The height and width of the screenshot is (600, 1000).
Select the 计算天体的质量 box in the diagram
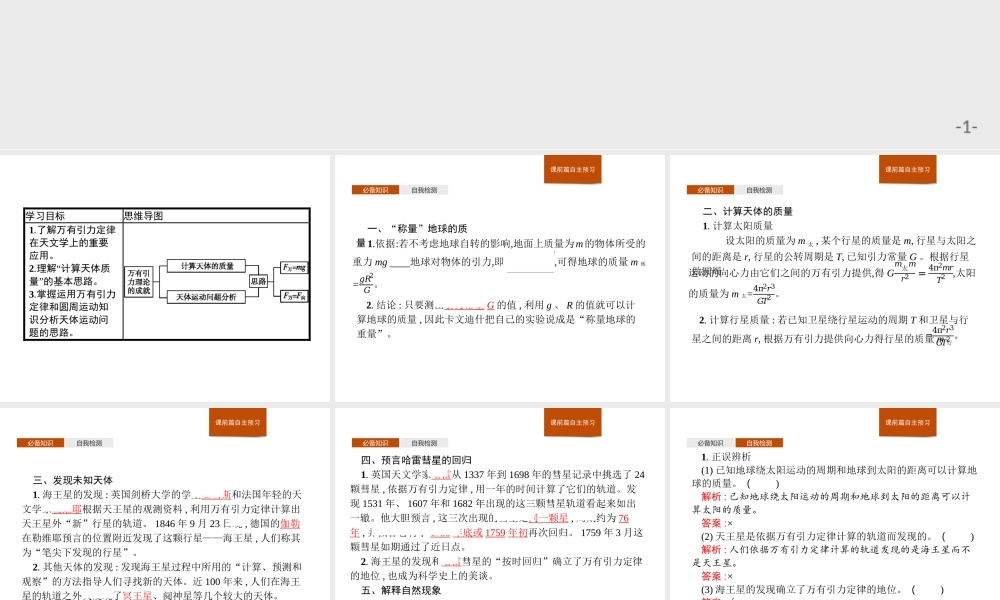206,265
